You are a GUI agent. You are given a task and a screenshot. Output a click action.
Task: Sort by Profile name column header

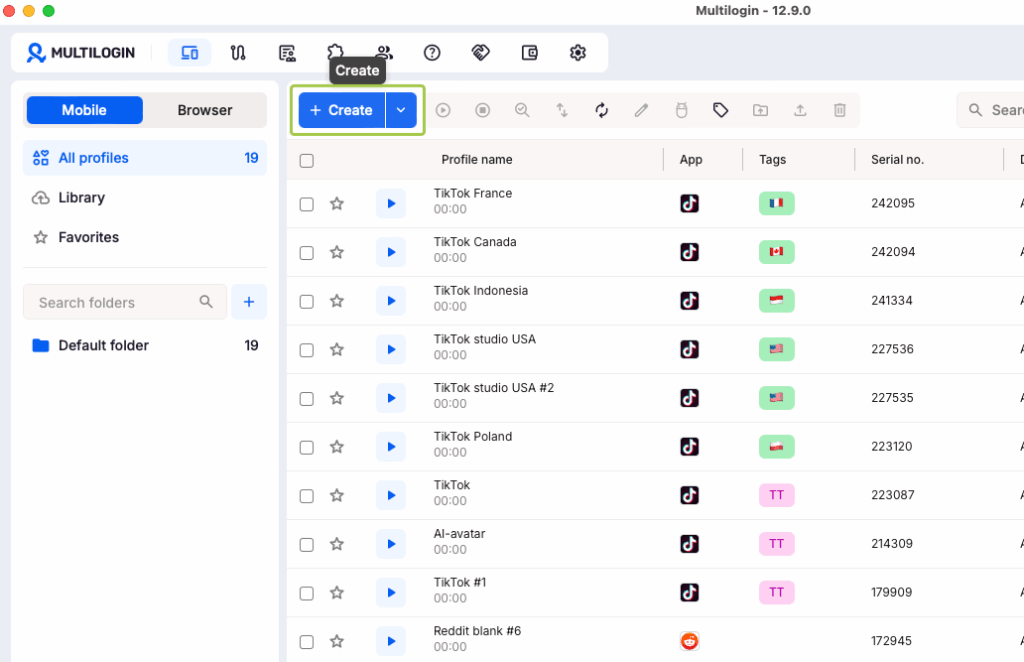coord(477,160)
